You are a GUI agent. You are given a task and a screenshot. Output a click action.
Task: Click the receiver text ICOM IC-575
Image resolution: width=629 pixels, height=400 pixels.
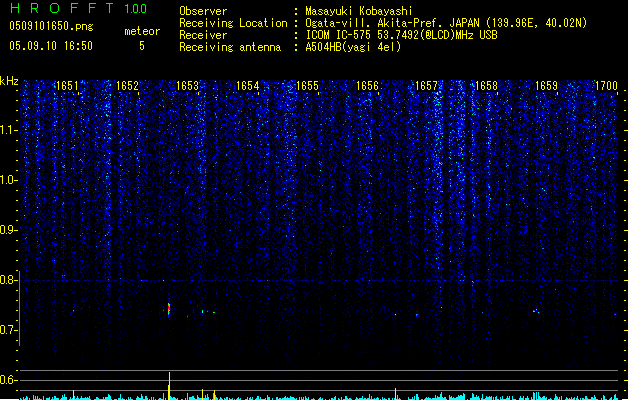(339, 35)
